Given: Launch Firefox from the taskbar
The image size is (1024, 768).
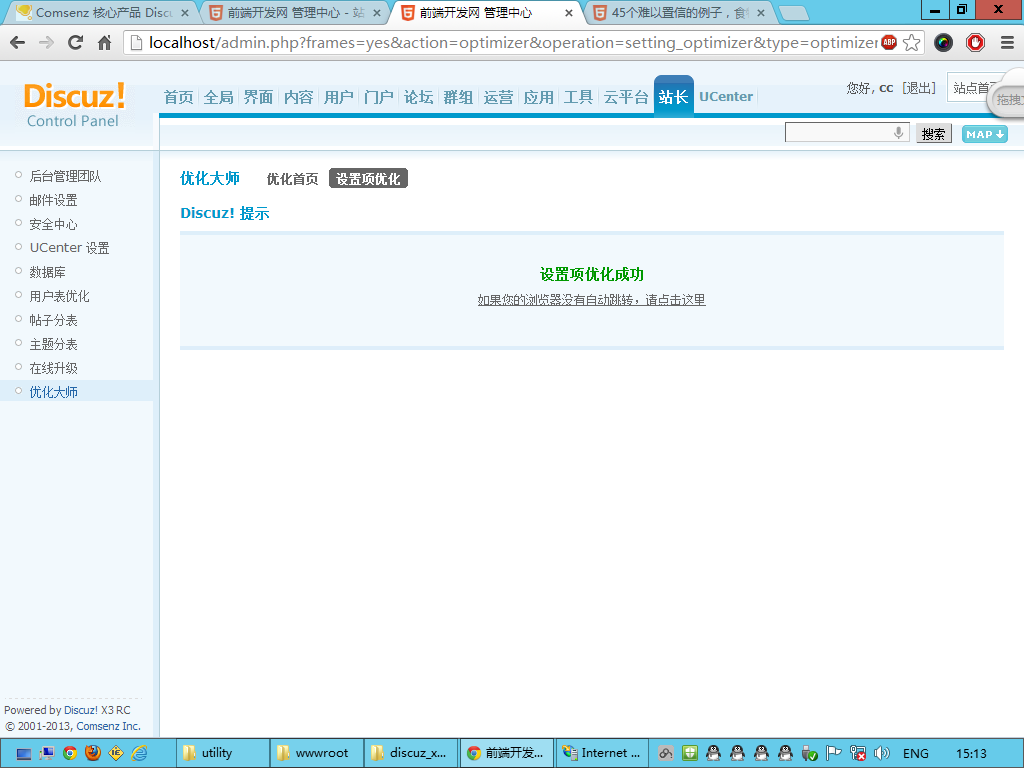Looking at the screenshot, I should [93, 753].
